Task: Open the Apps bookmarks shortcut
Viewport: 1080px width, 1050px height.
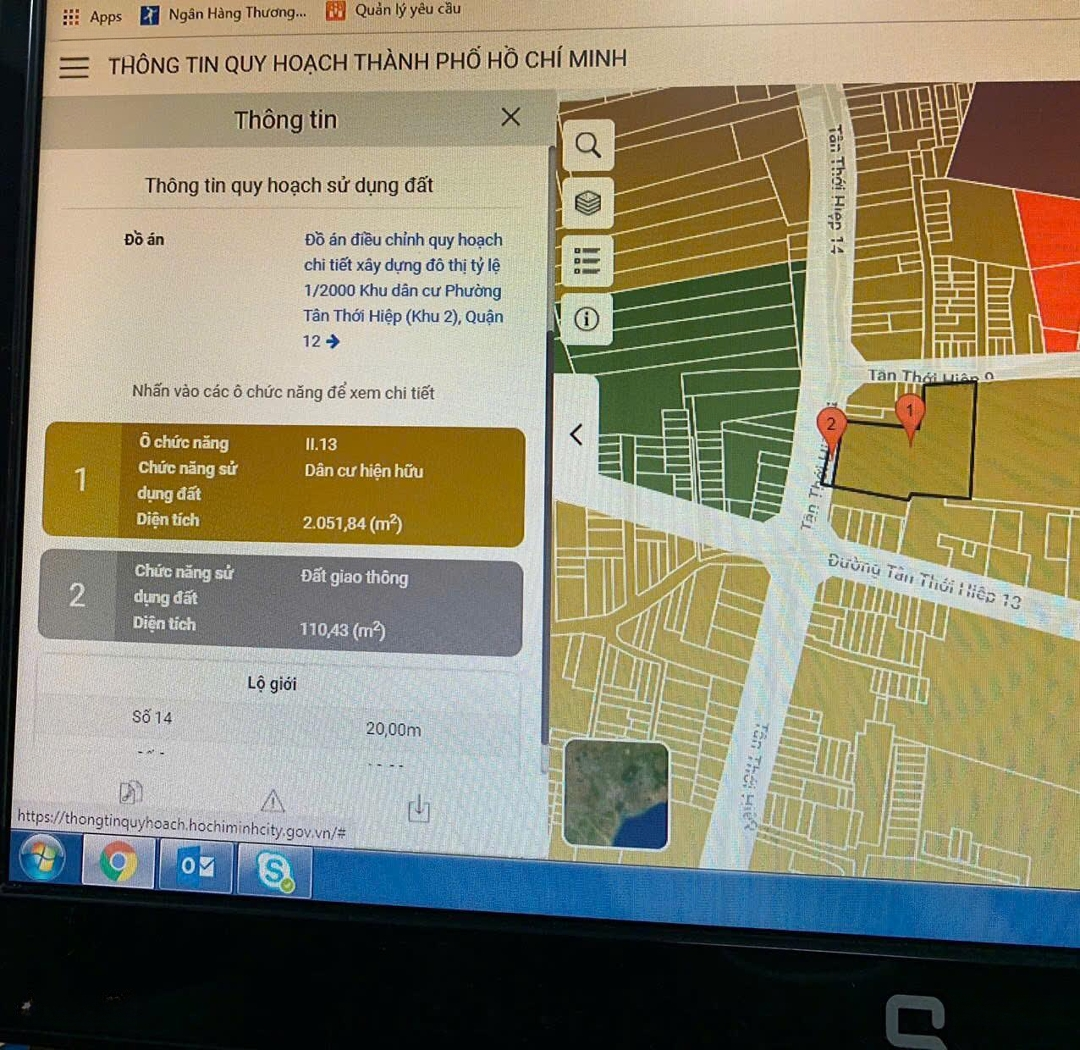Action: tap(92, 16)
